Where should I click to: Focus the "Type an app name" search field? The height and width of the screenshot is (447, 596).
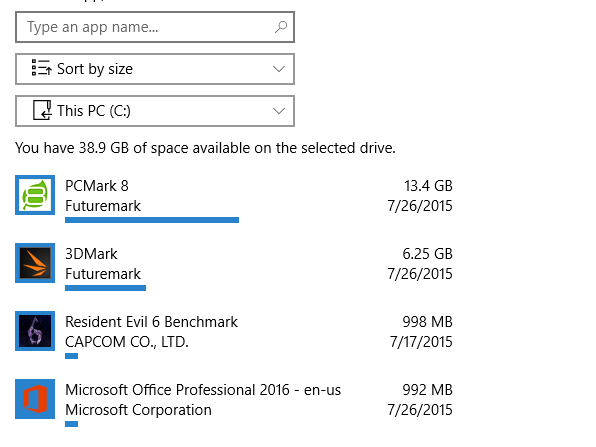(x=155, y=27)
